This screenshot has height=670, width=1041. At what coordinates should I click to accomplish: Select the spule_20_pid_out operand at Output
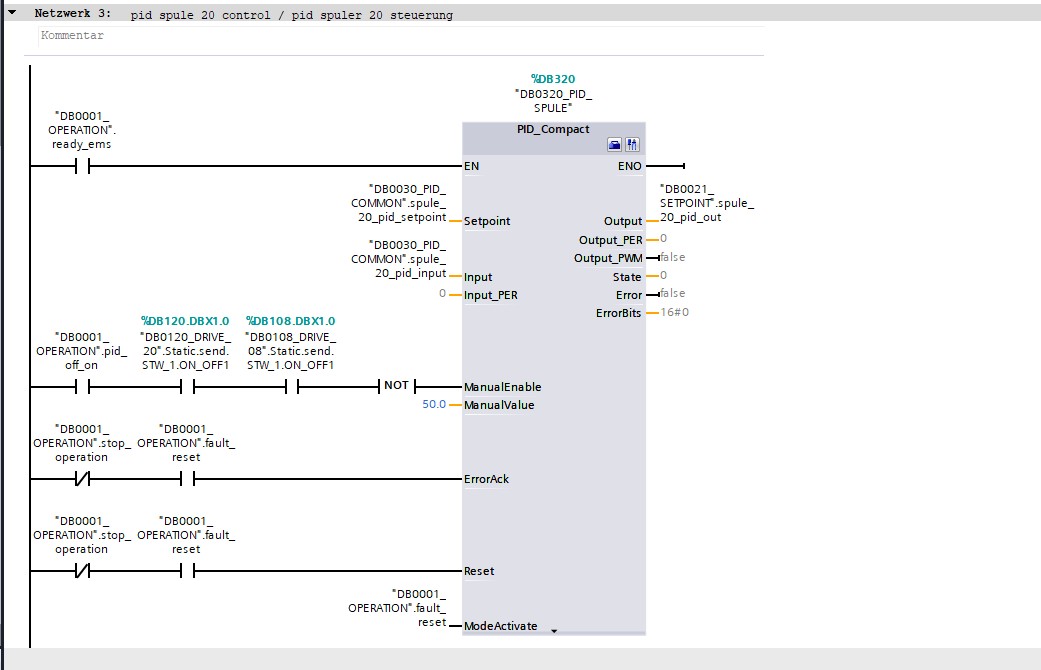coord(706,203)
